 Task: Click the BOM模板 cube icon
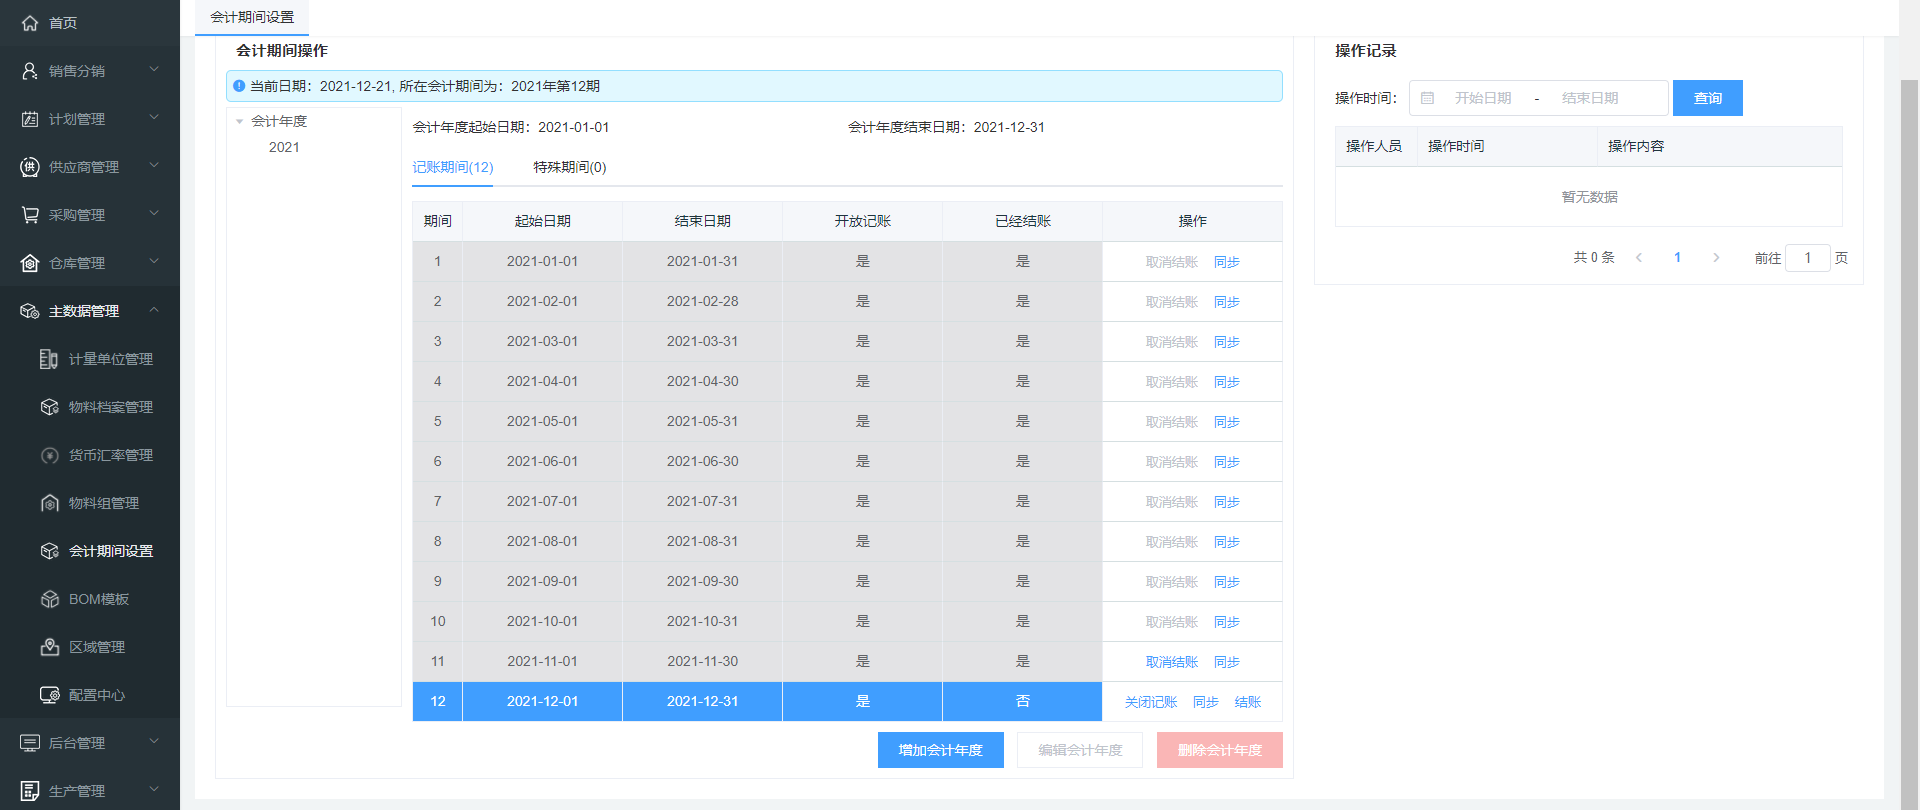tap(50, 599)
